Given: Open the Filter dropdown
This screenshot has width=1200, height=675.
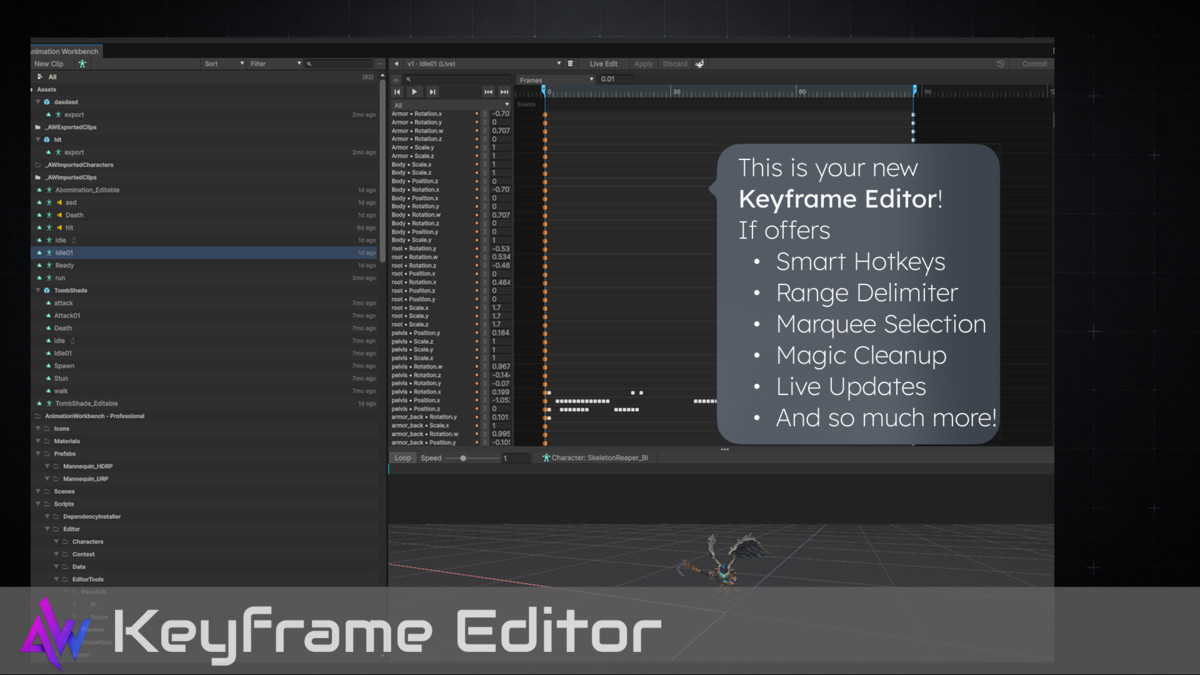Looking at the screenshot, I should click(x=275, y=63).
